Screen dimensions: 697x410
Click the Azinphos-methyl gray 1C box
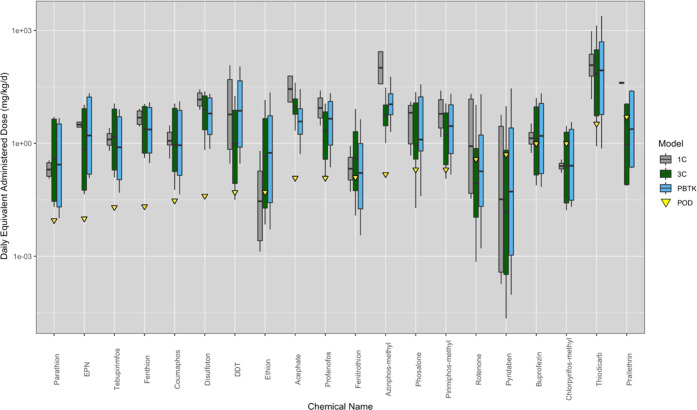click(x=381, y=68)
